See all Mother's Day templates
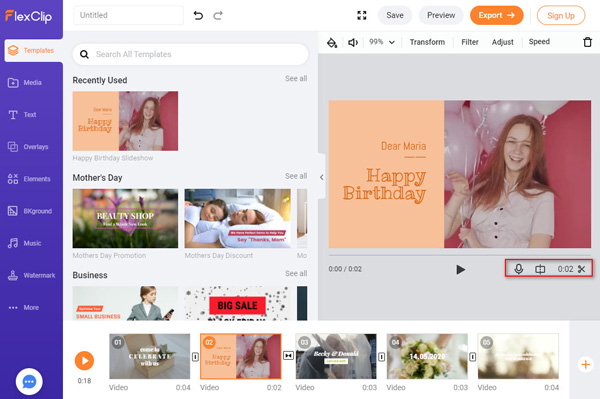The height and width of the screenshot is (399, 600). click(x=296, y=176)
